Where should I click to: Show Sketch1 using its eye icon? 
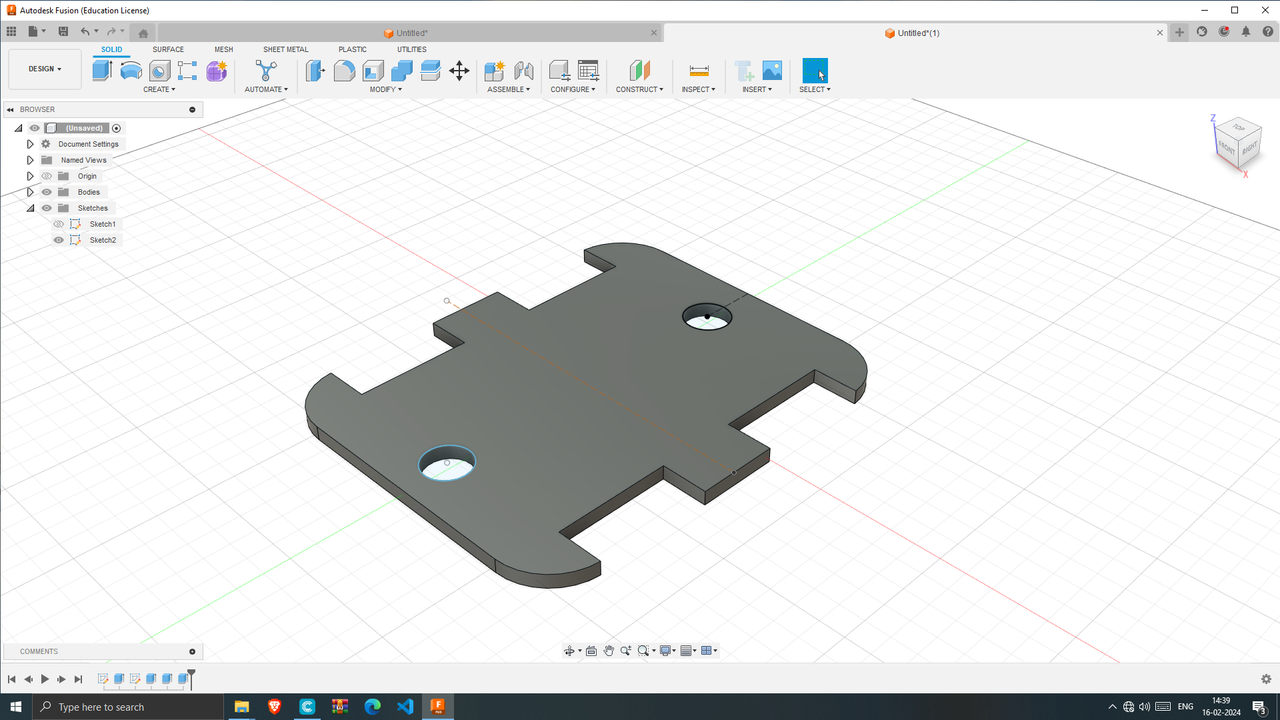58,224
